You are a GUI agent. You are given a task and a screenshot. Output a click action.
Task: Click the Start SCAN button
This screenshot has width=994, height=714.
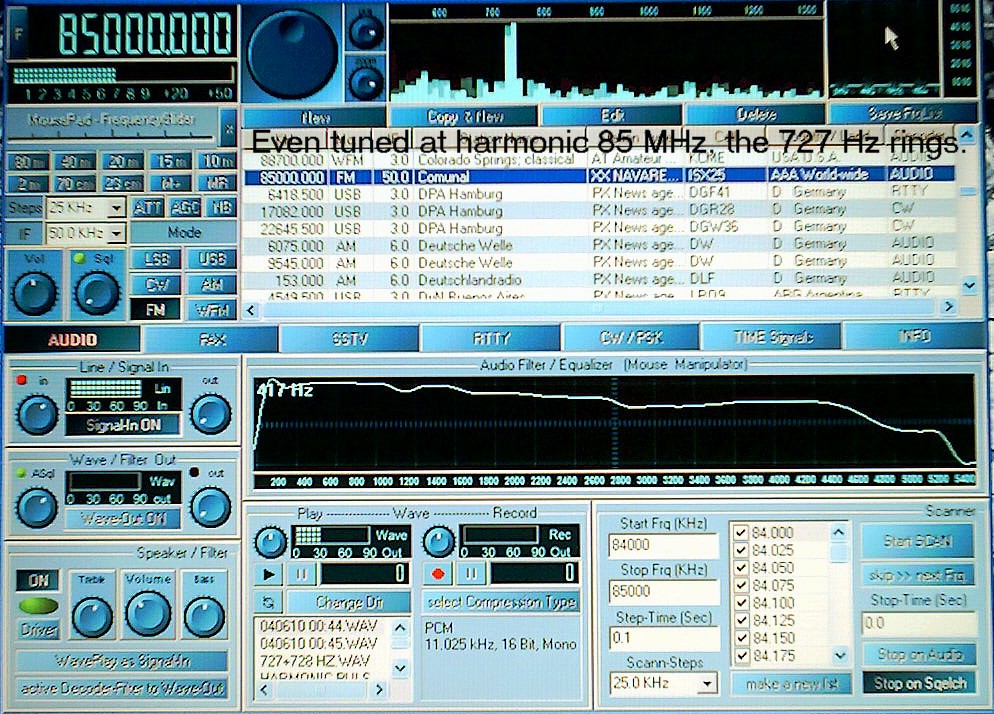pyautogui.click(x=916, y=541)
